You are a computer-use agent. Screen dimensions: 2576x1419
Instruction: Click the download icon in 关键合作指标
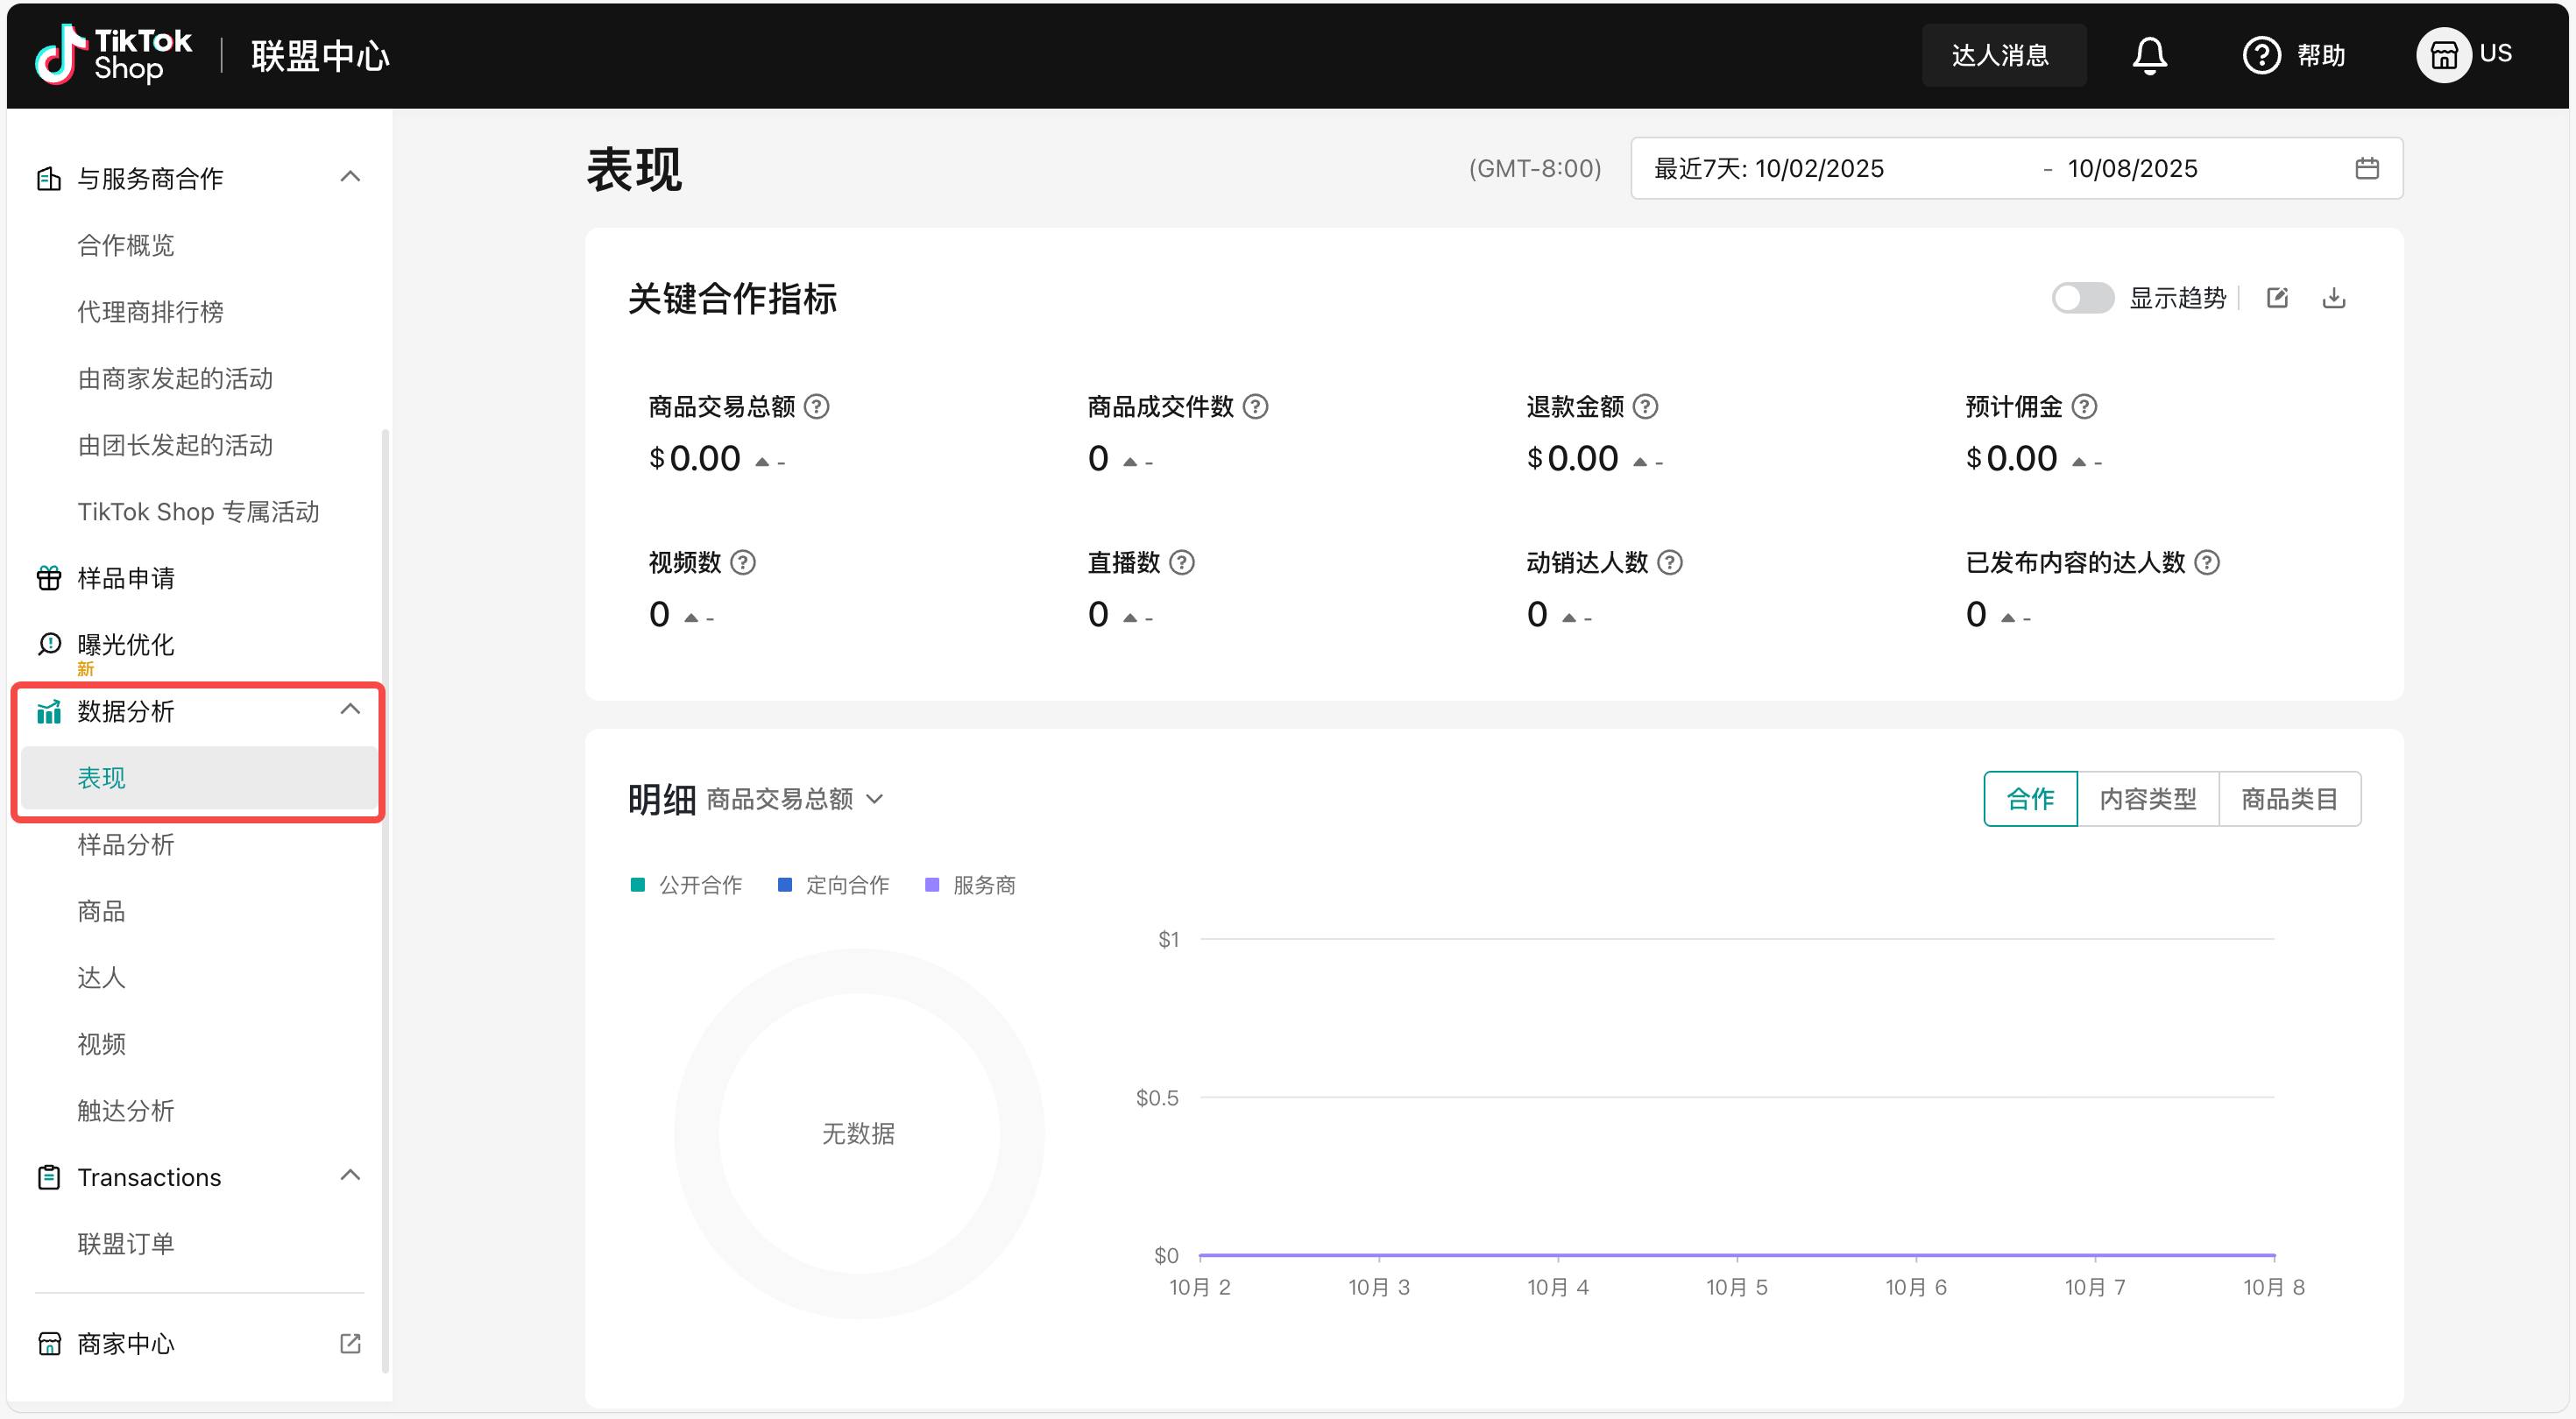coord(2333,298)
